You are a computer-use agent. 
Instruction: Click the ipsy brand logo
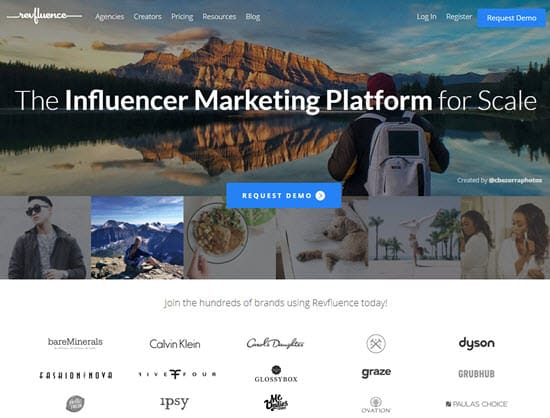[174, 403]
